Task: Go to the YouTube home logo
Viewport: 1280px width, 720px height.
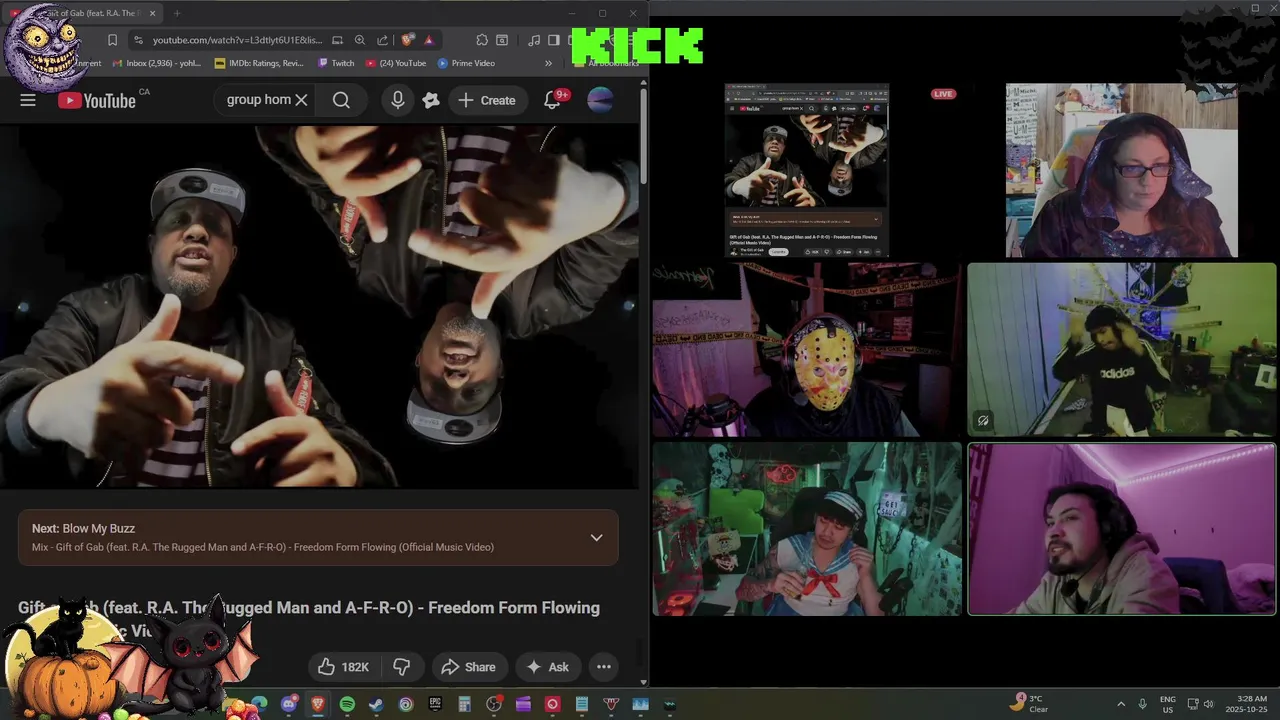Action: point(96,100)
